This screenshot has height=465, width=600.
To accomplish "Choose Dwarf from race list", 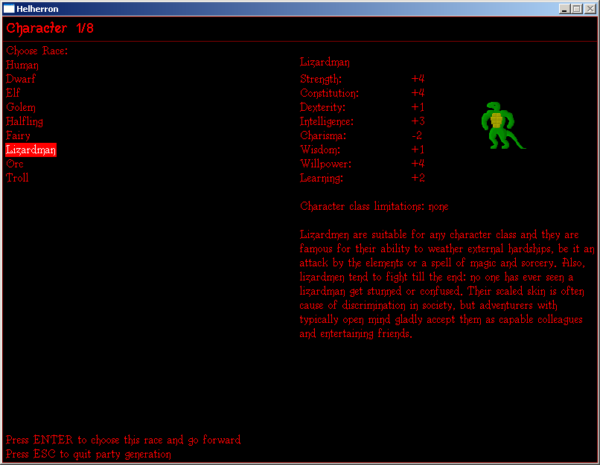I will point(21,78).
